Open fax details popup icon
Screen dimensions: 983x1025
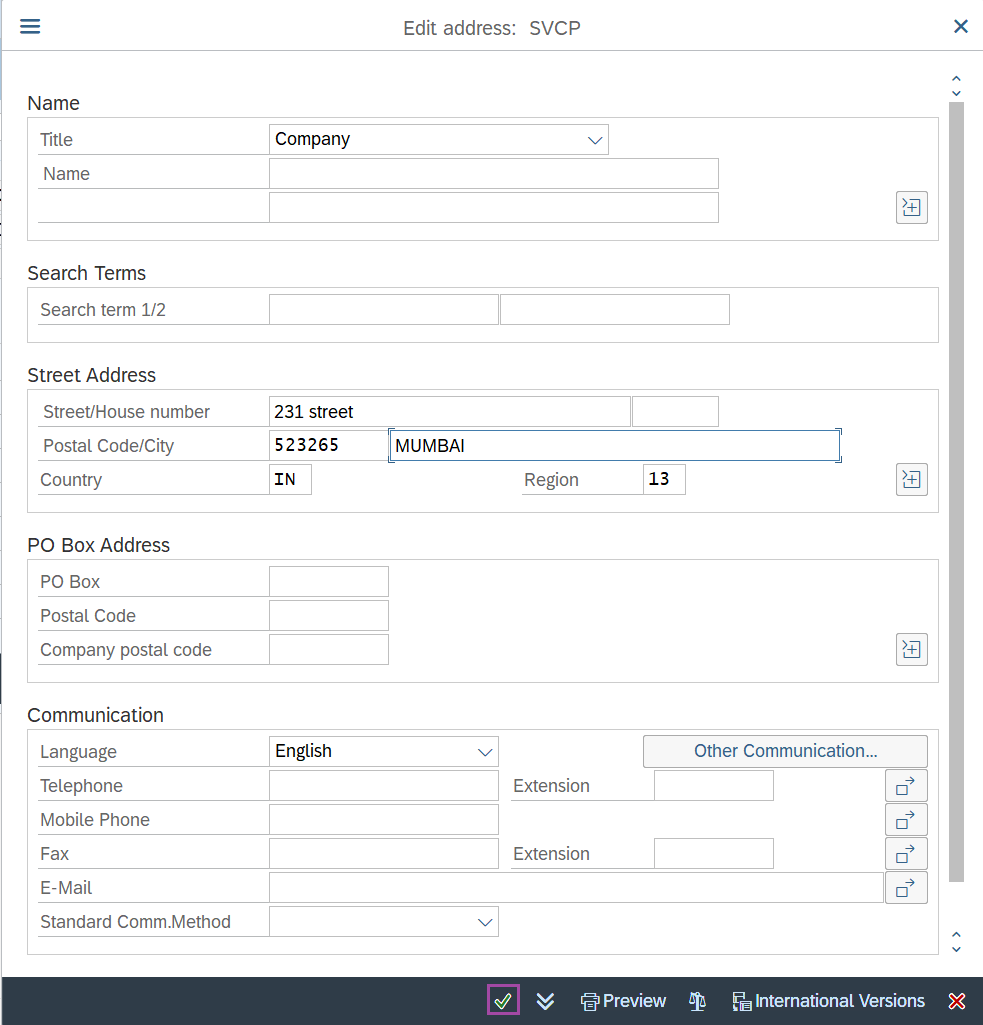click(x=906, y=853)
